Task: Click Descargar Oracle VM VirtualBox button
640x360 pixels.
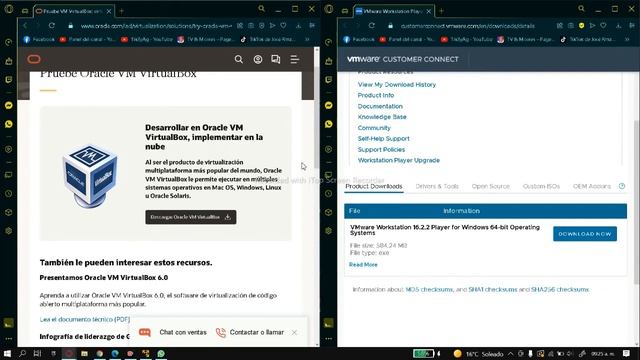Action: coord(191,217)
